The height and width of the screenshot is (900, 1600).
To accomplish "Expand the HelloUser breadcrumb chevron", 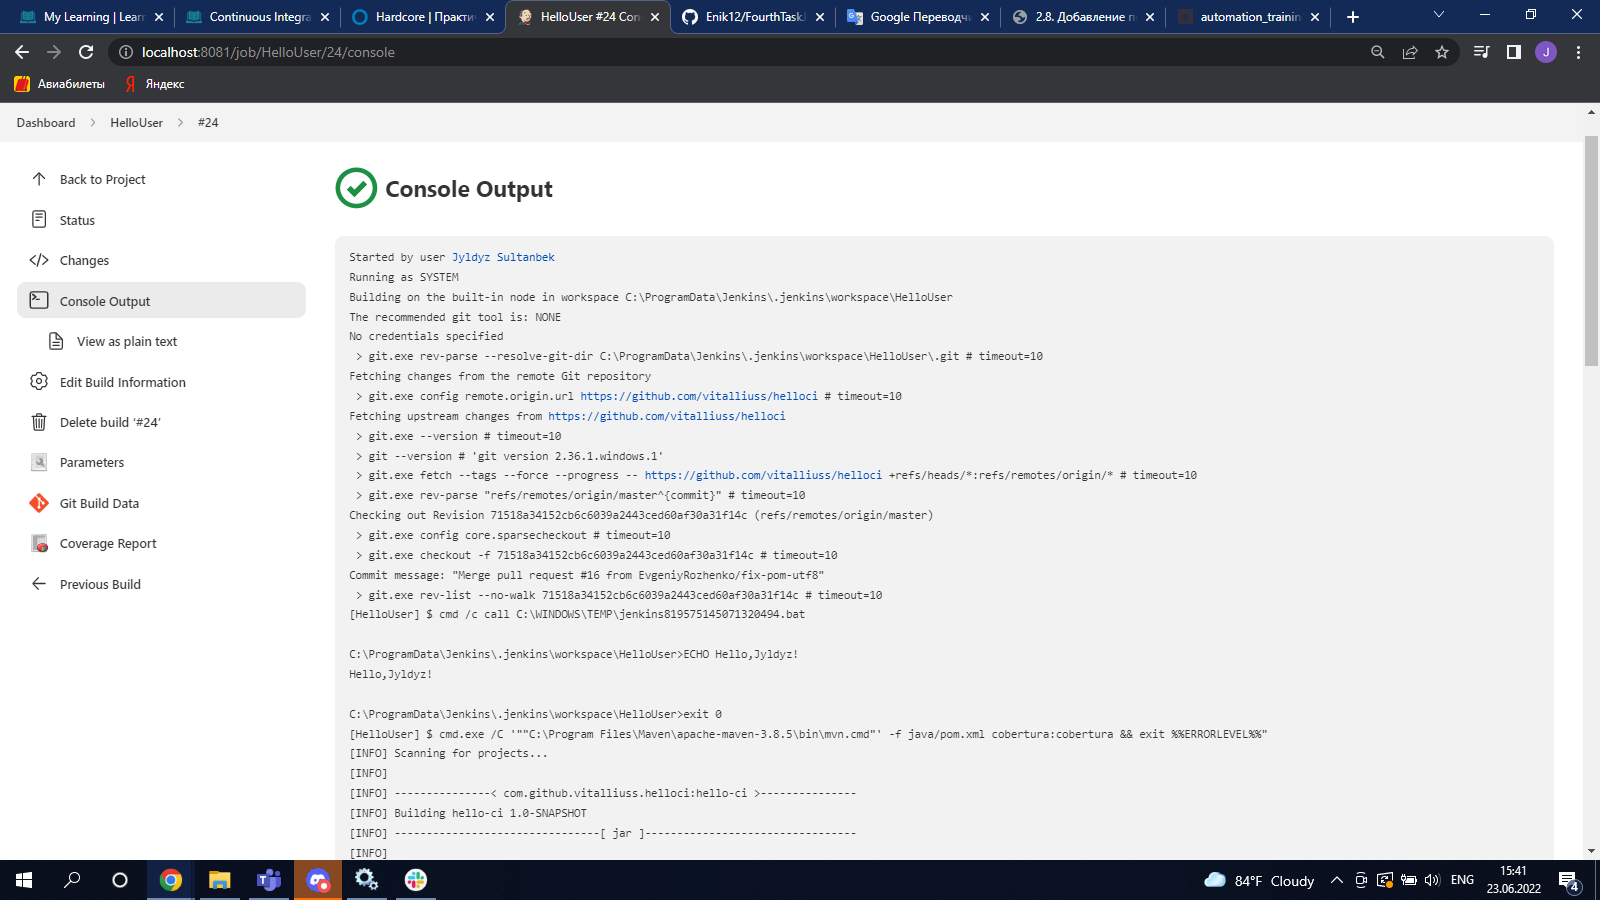I will pos(180,122).
